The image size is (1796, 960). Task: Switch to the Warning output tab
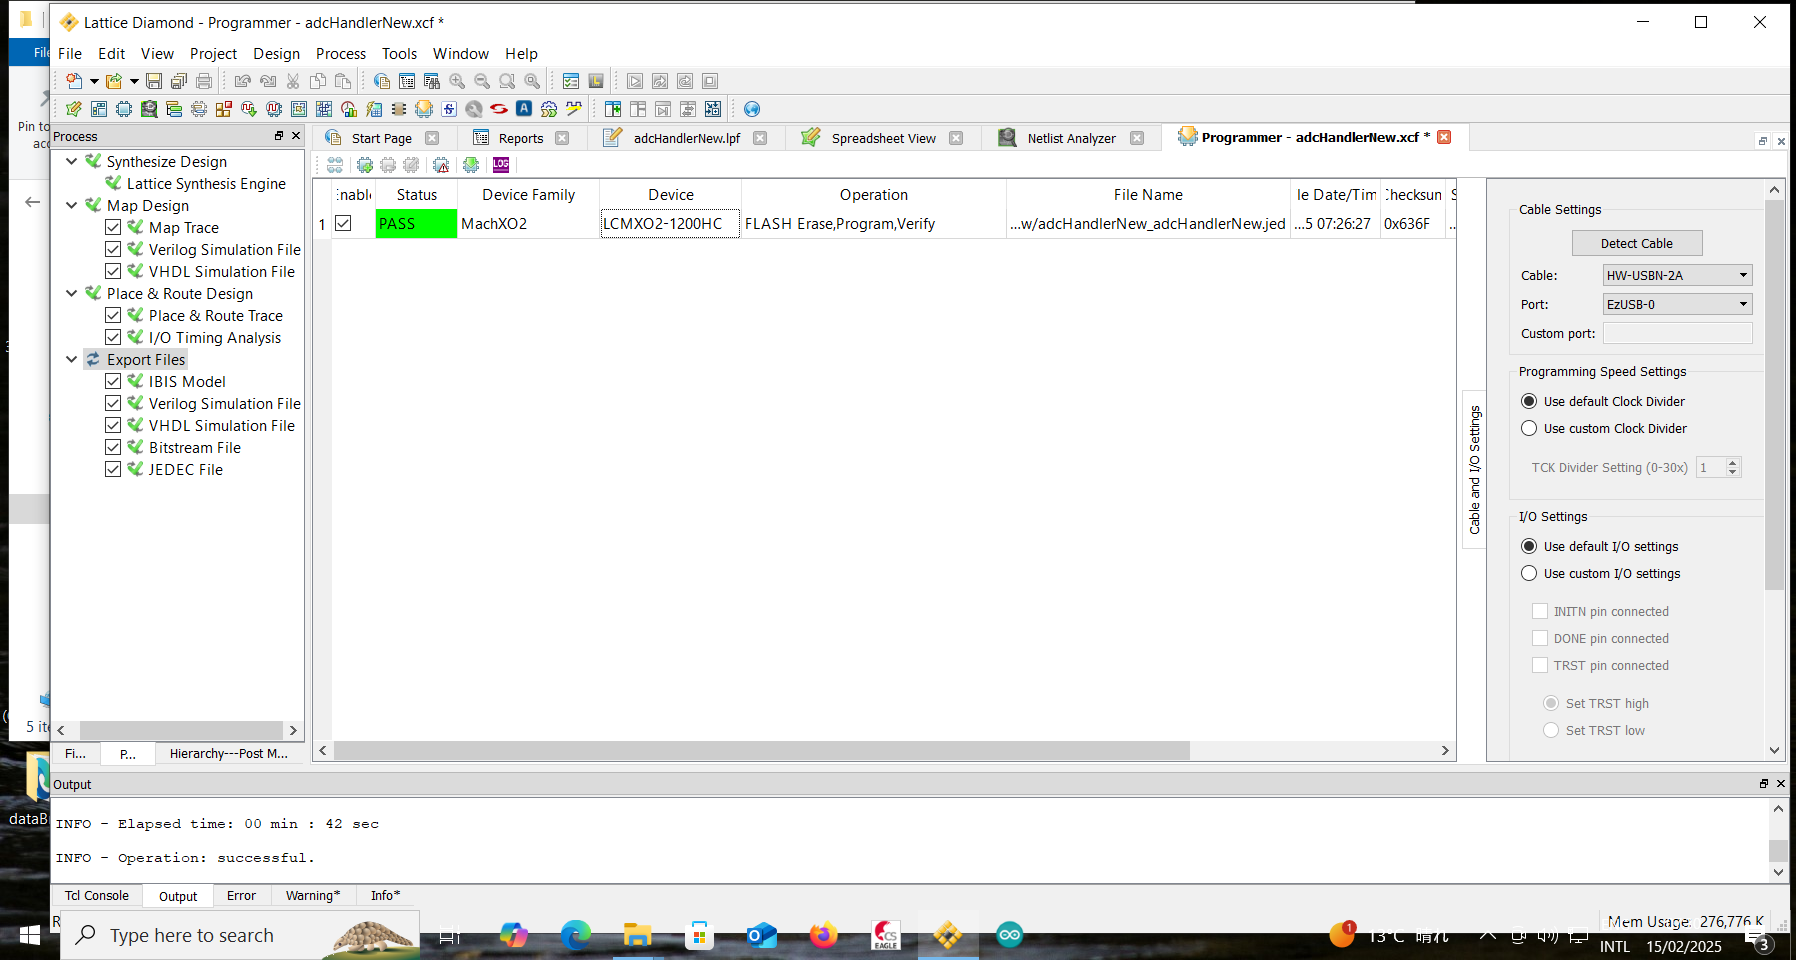(x=312, y=896)
